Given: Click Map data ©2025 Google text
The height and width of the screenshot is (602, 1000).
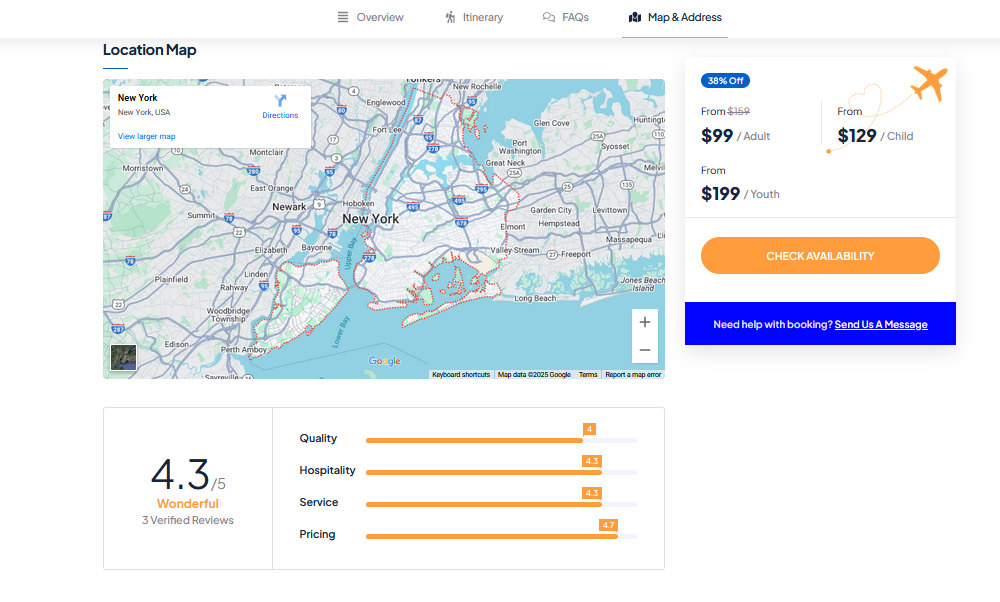Looking at the screenshot, I should coord(534,375).
